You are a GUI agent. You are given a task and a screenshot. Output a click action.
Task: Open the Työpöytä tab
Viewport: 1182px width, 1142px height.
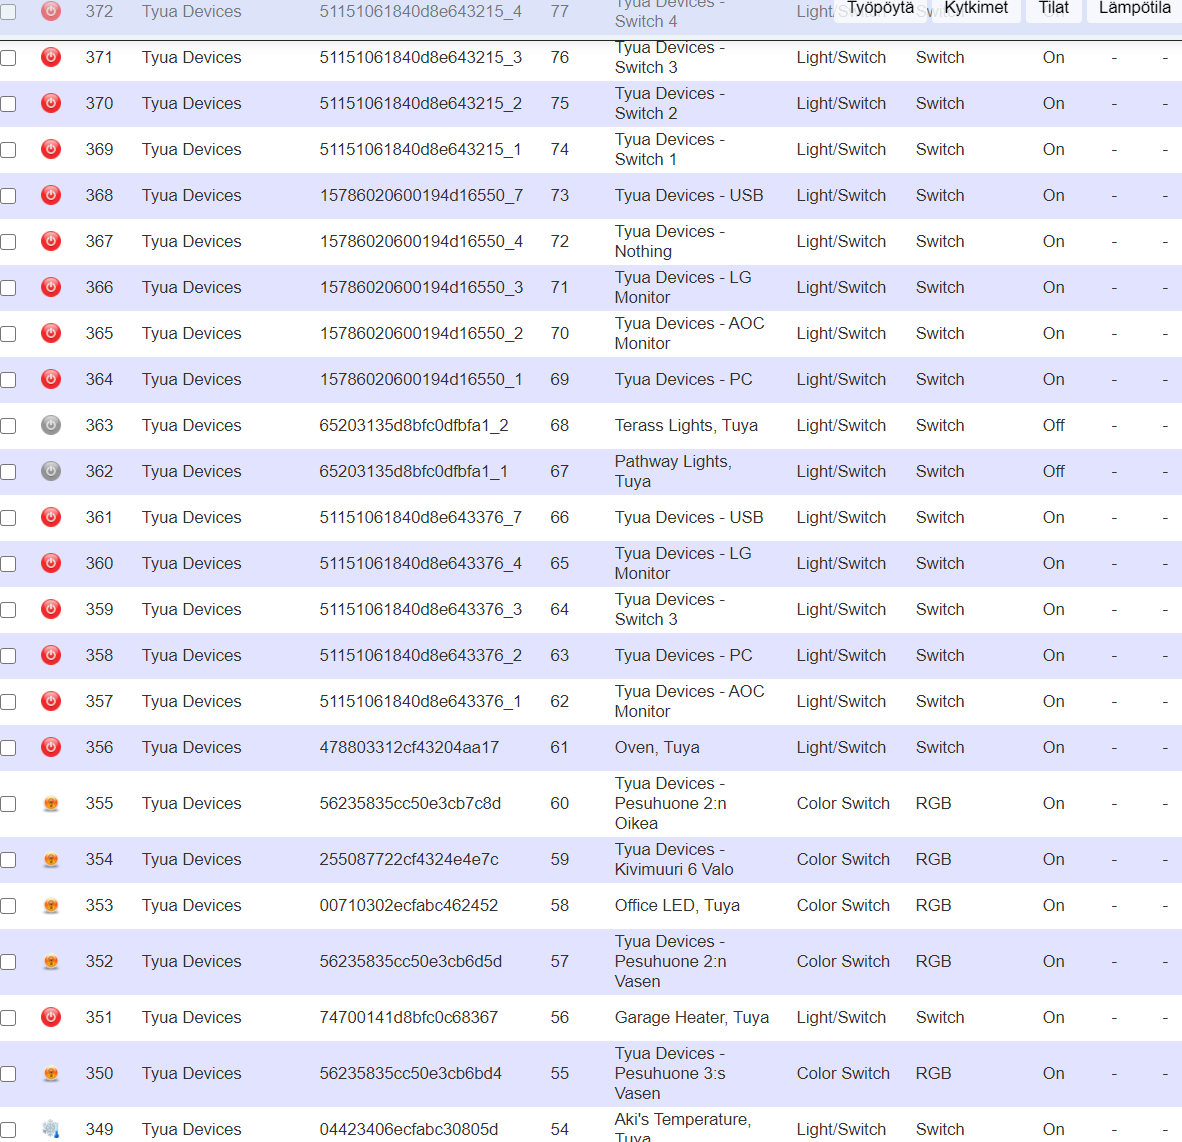point(880,8)
